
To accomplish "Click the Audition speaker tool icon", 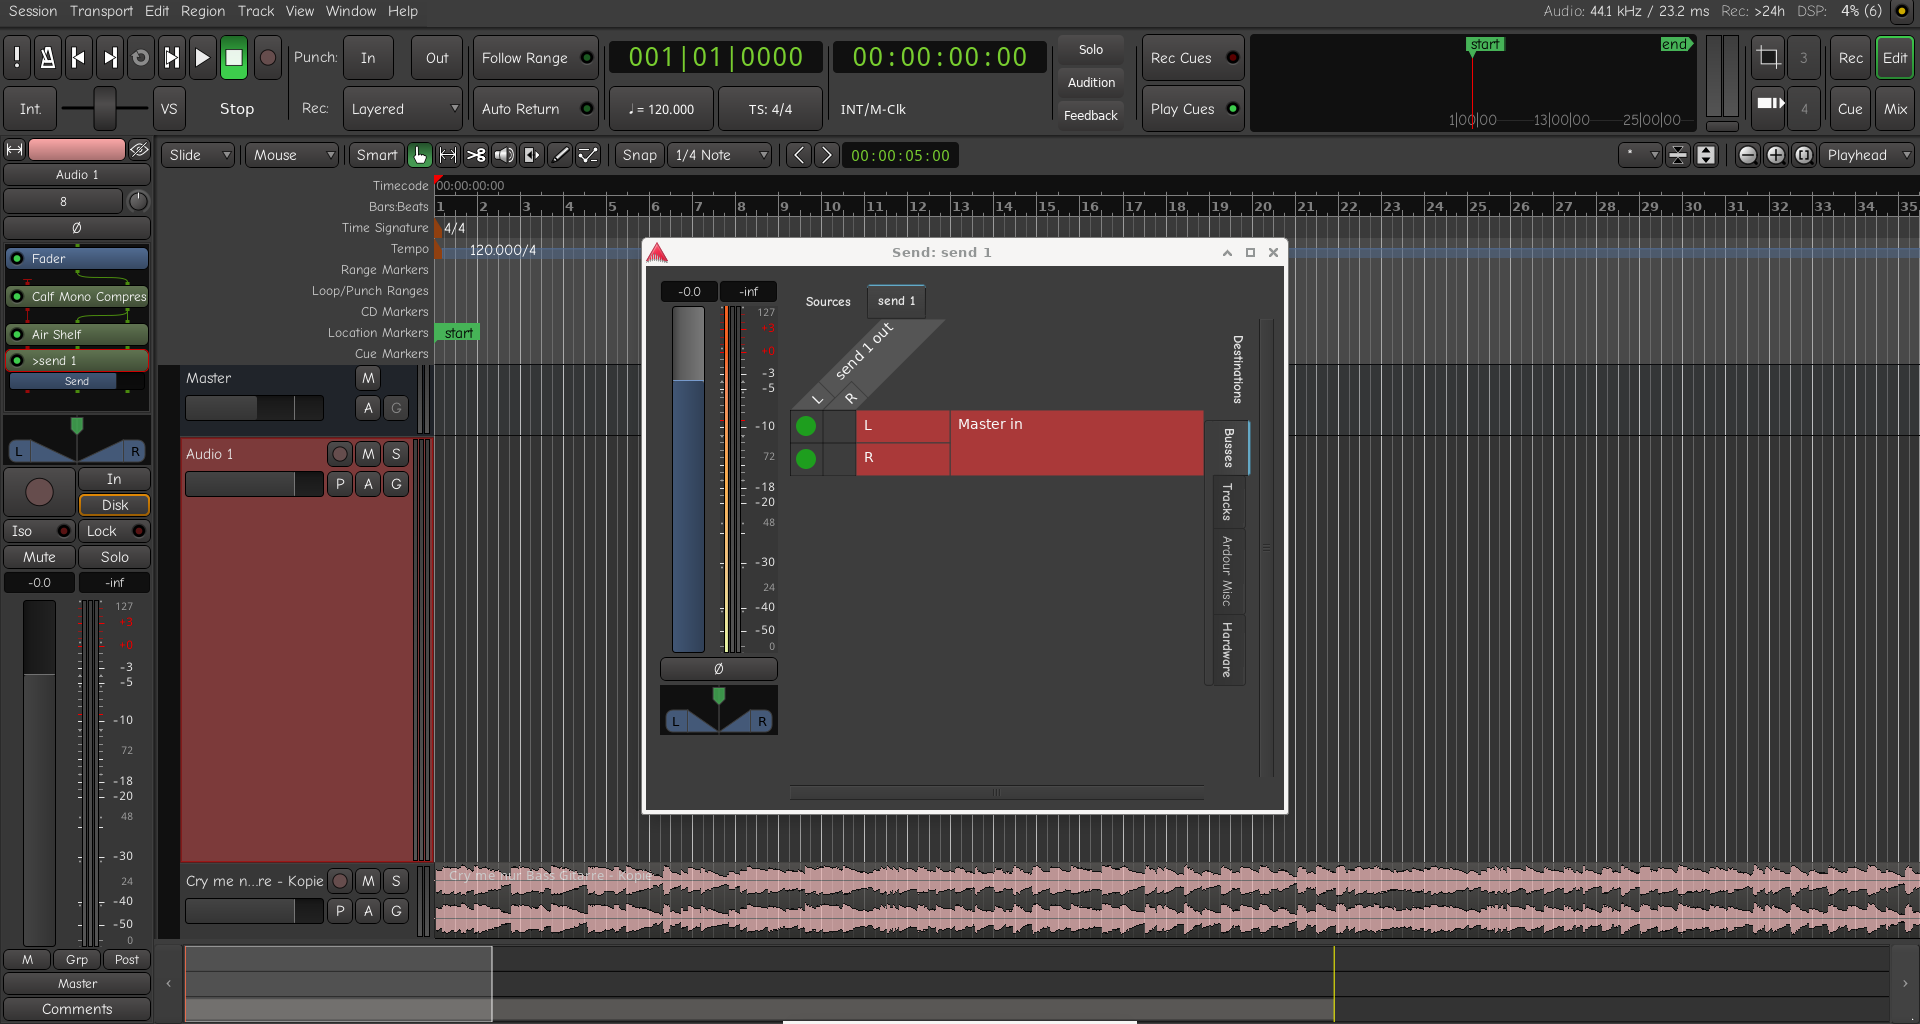I will point(504,155).
